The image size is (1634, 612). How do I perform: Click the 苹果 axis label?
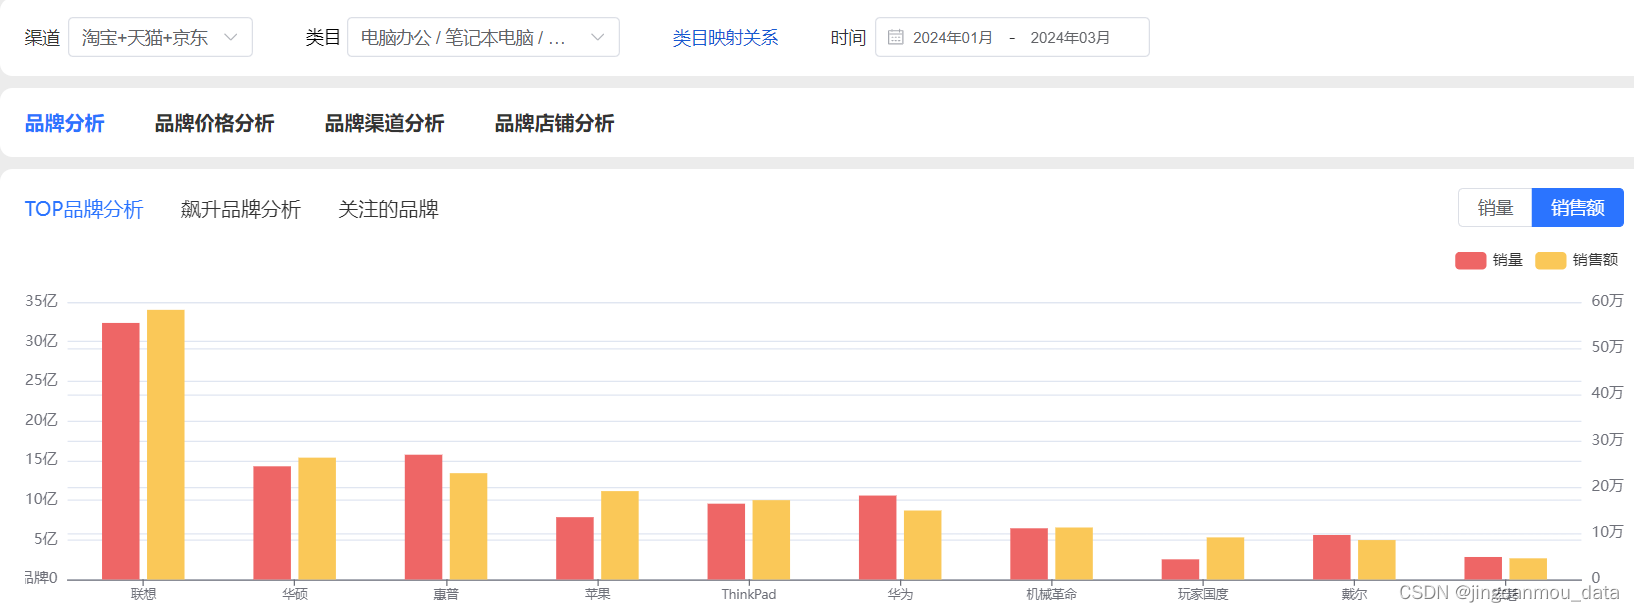[597, 594]
